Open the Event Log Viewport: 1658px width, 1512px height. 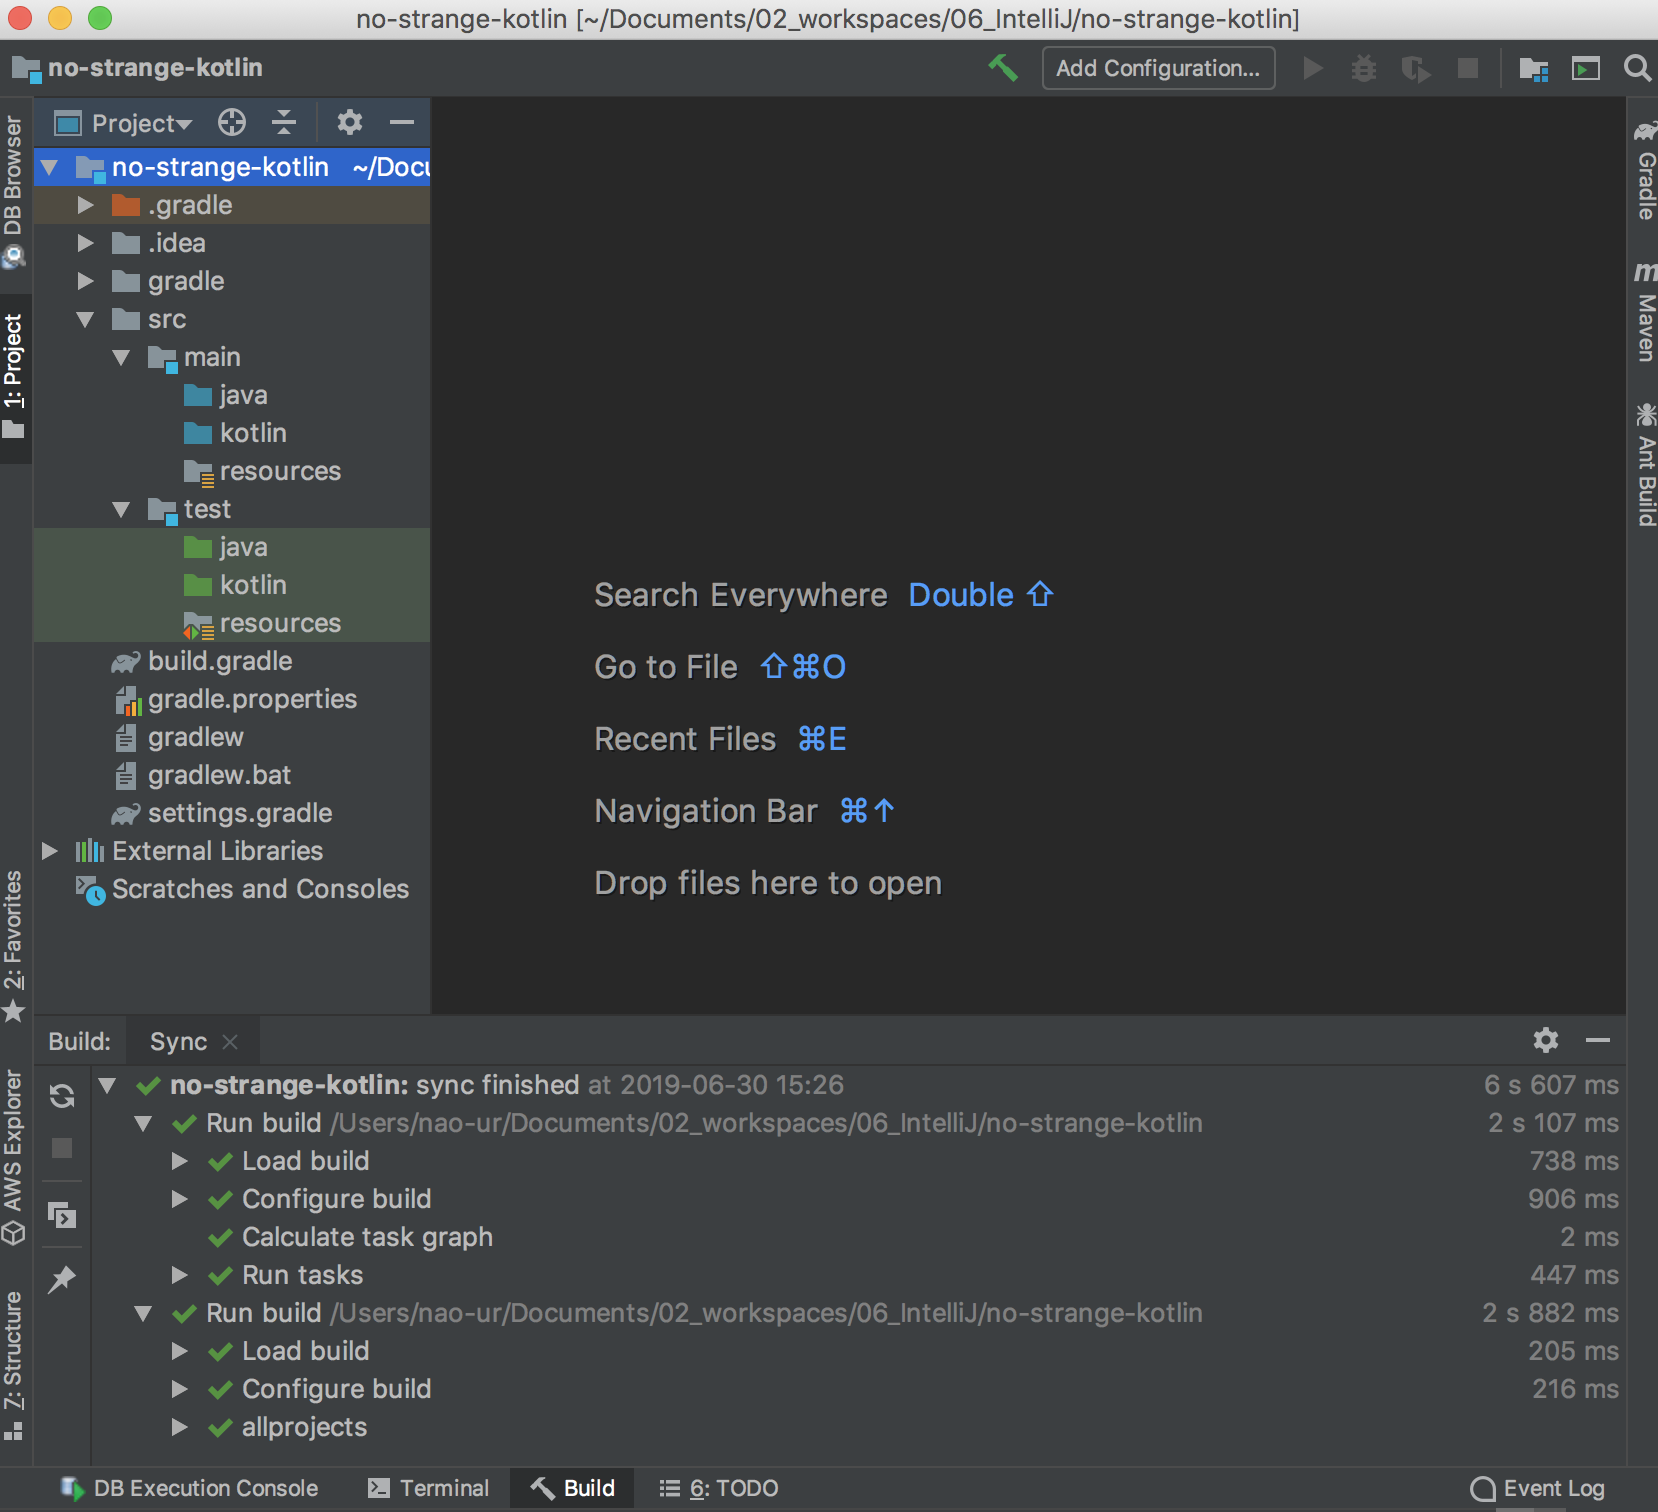click(1538, 1488)
